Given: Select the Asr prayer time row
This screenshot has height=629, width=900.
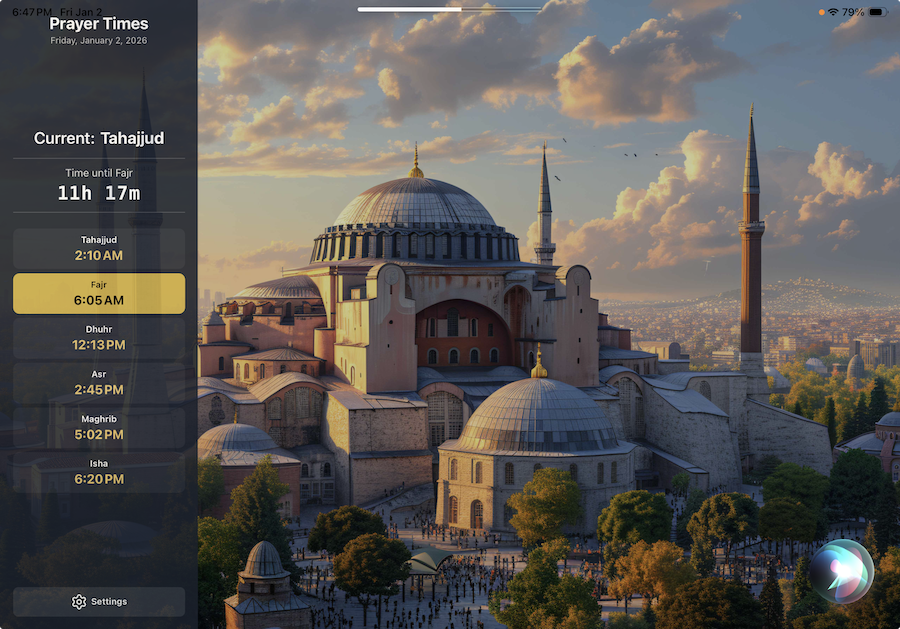Looking at the screenshot, I should tap(97, 381).
